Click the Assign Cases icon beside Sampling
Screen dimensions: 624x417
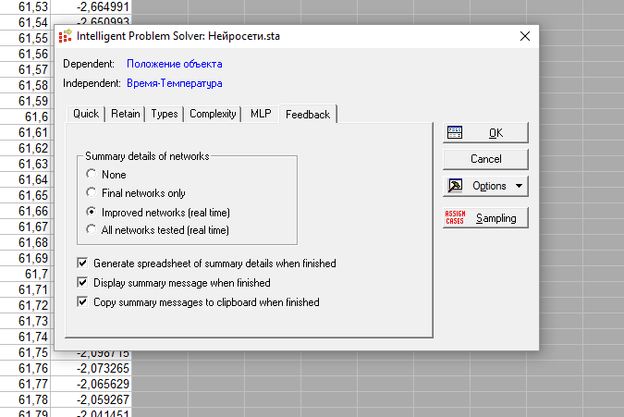point(455,218)
